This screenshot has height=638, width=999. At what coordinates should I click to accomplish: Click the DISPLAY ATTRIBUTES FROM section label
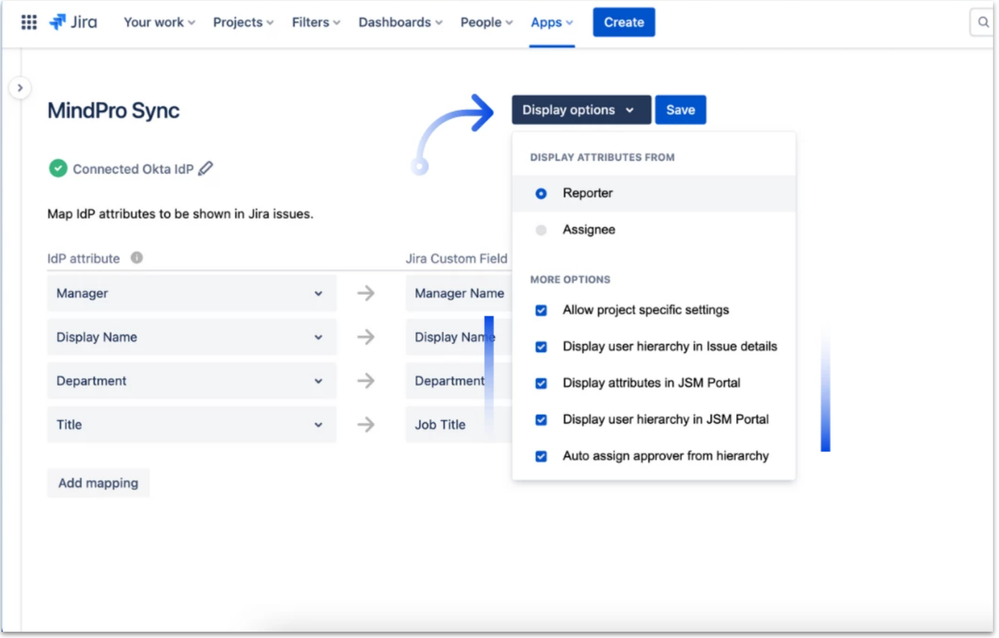tap(602, 157)
